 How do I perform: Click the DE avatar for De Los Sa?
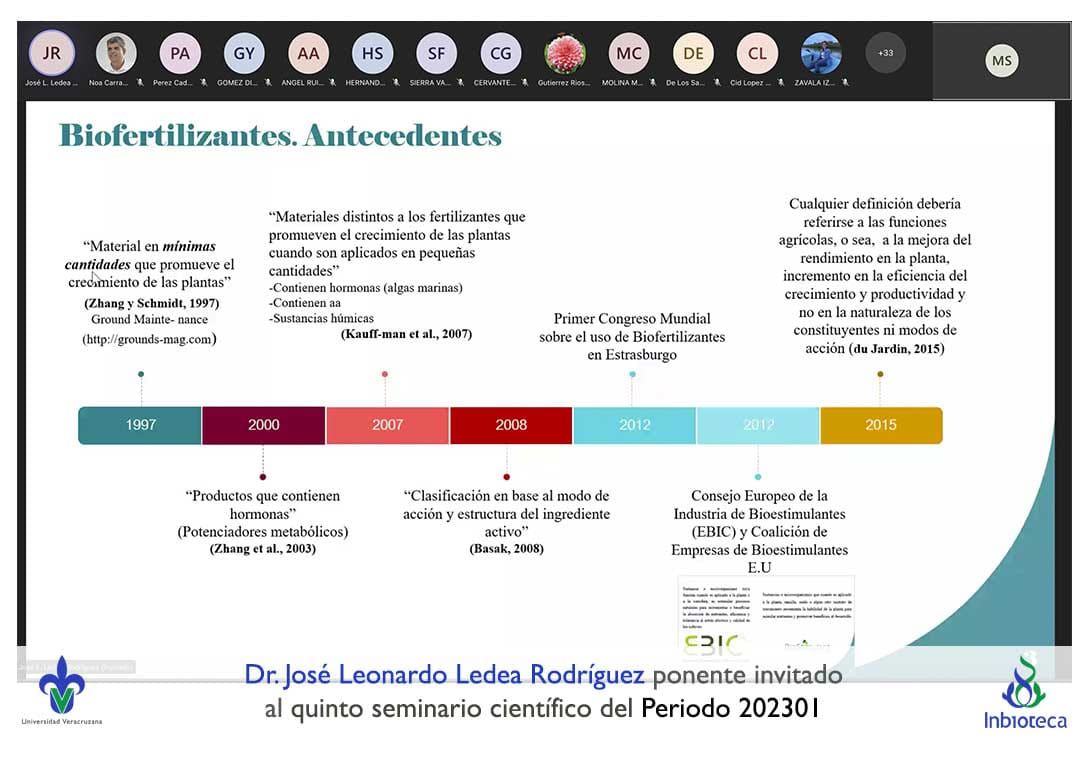pyautogui.click(x=693, y=53)
